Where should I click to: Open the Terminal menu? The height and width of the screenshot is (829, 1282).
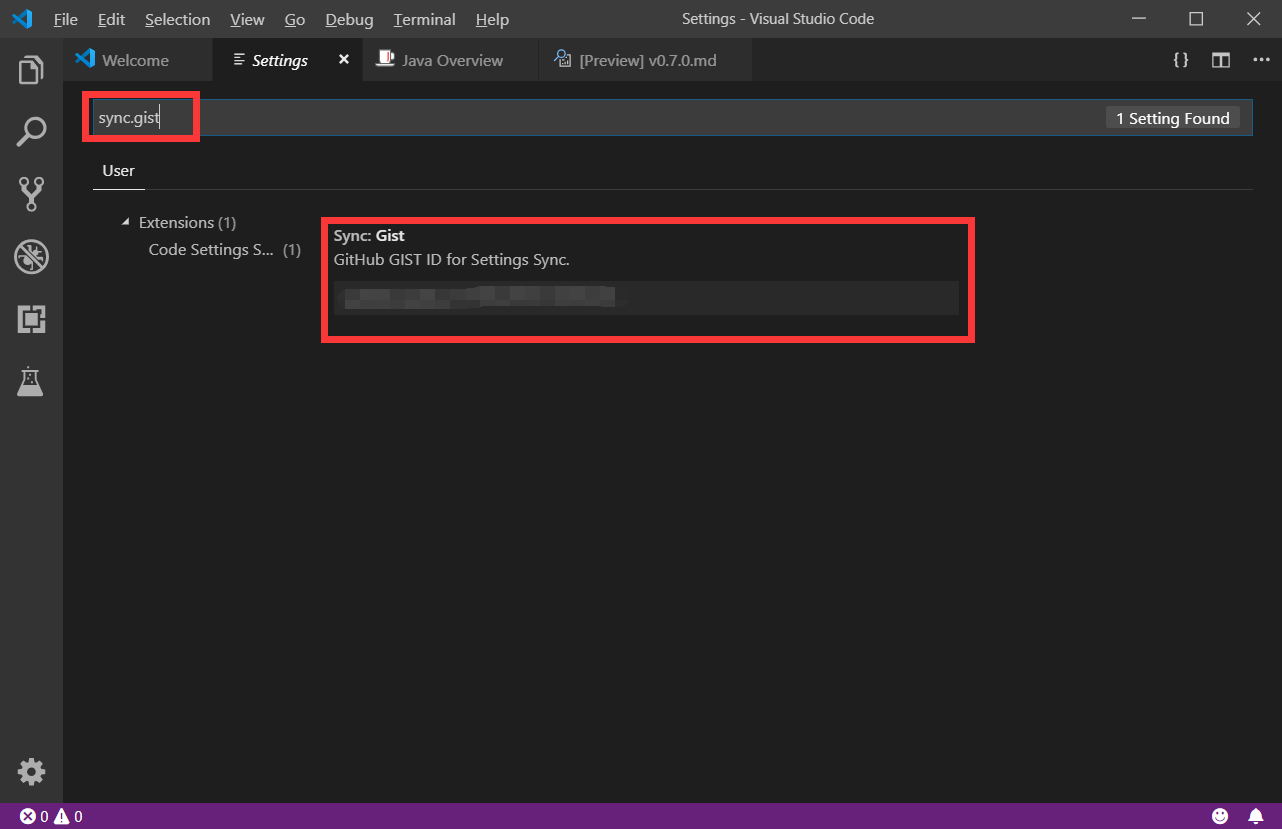(424, 19)
